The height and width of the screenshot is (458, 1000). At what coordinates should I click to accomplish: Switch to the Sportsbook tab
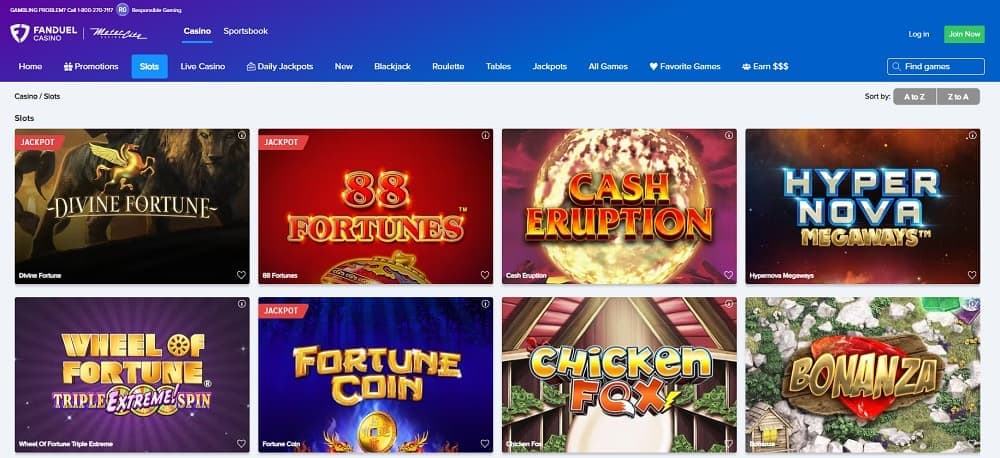246,31
